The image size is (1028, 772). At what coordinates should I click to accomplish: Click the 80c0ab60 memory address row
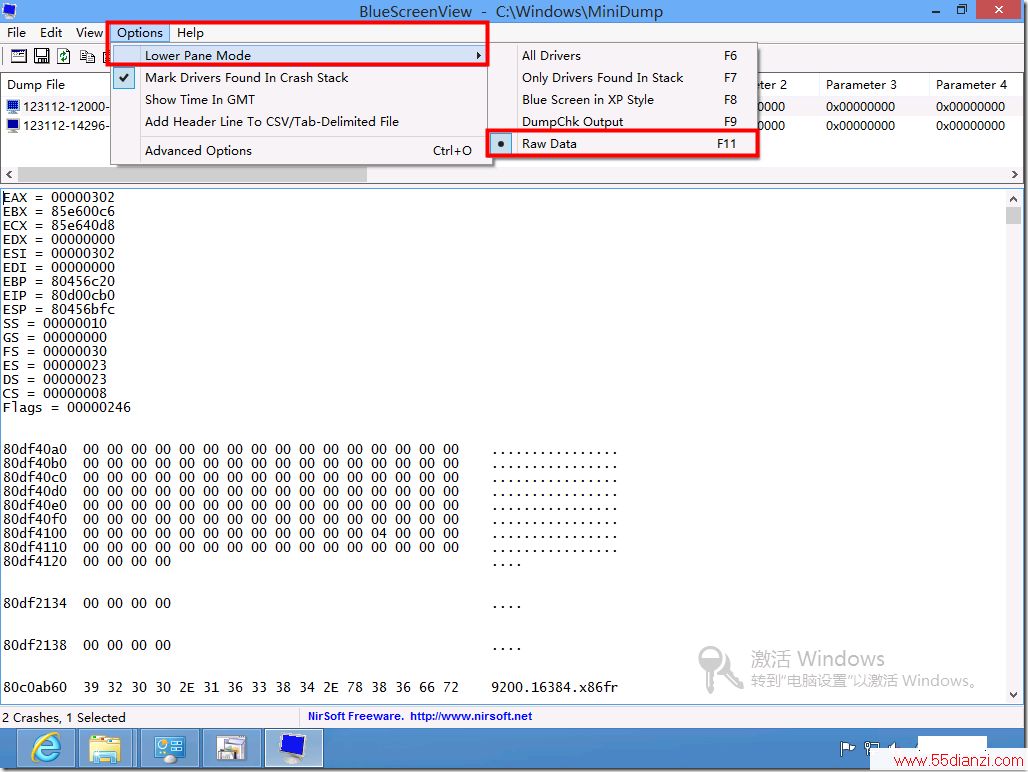point(310,687)
